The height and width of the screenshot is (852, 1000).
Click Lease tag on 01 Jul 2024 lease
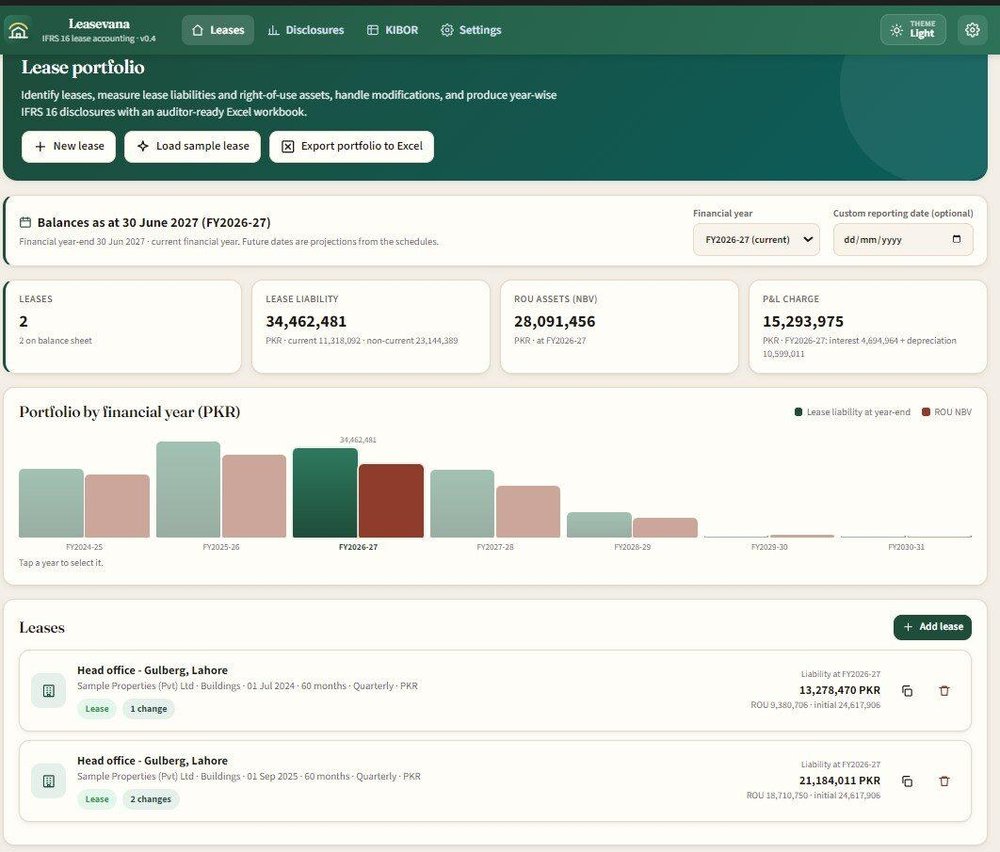97,709
